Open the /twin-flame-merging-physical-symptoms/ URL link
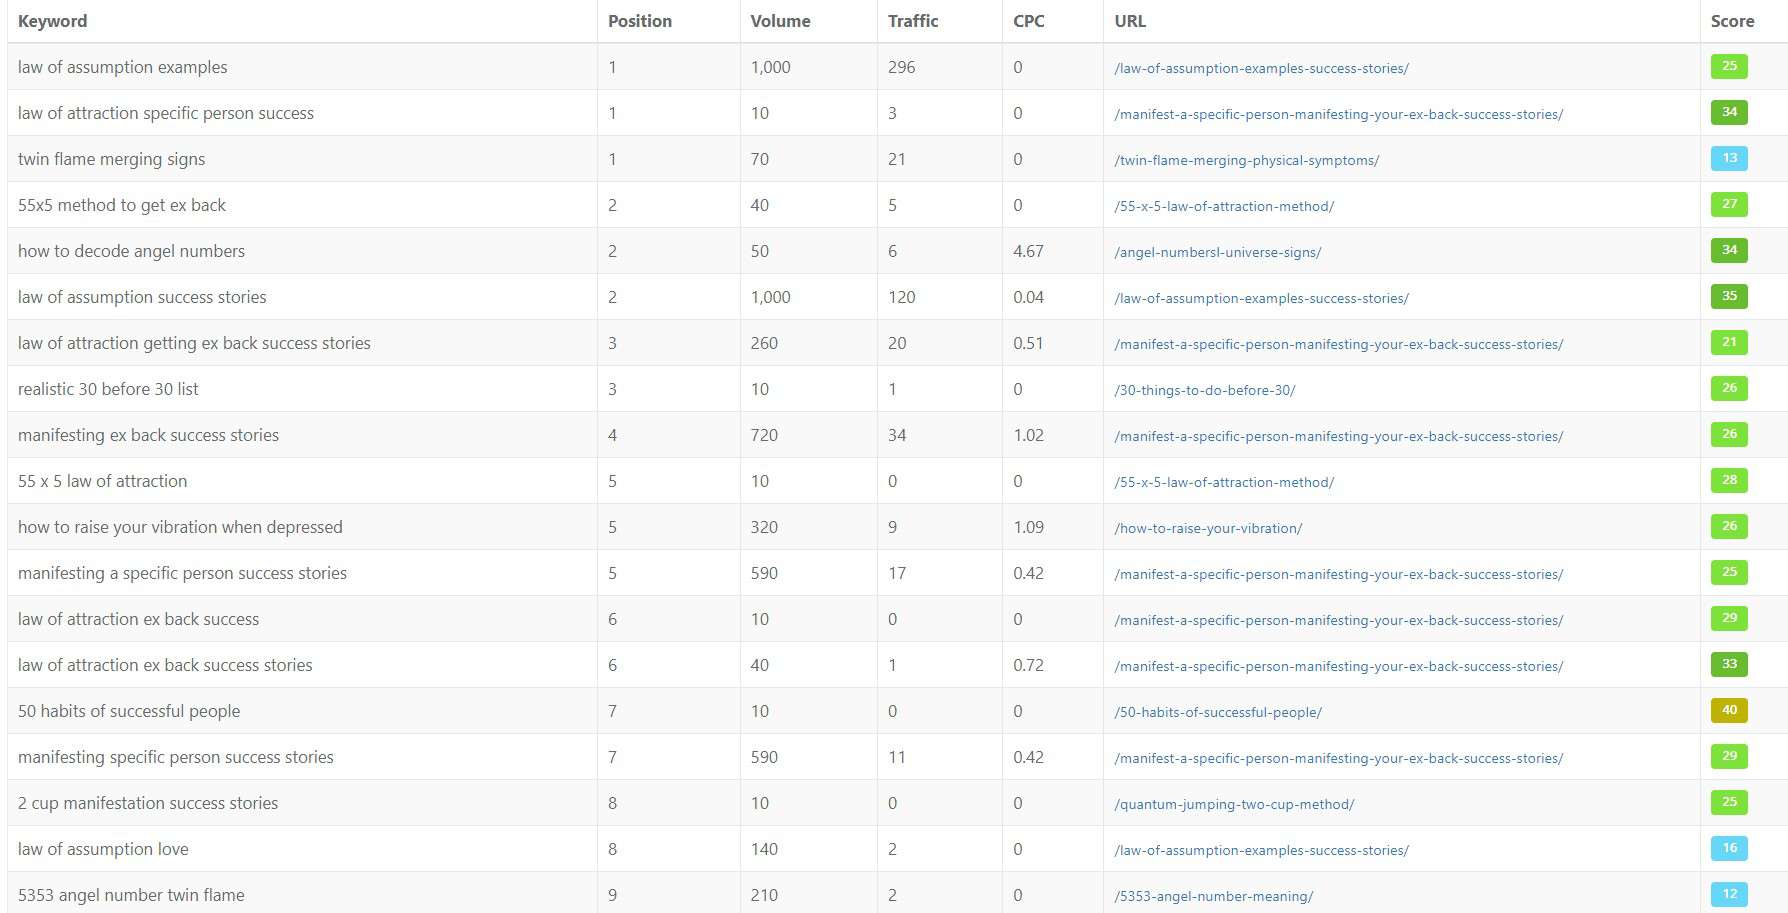The height and width of the screenshot is (913, 1788). 1246,160
